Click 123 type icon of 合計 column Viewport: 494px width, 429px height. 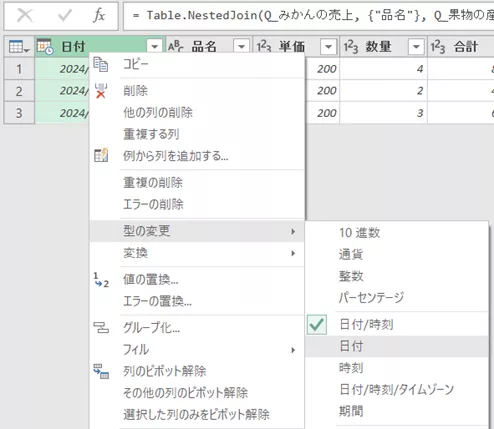coord(438,47)
